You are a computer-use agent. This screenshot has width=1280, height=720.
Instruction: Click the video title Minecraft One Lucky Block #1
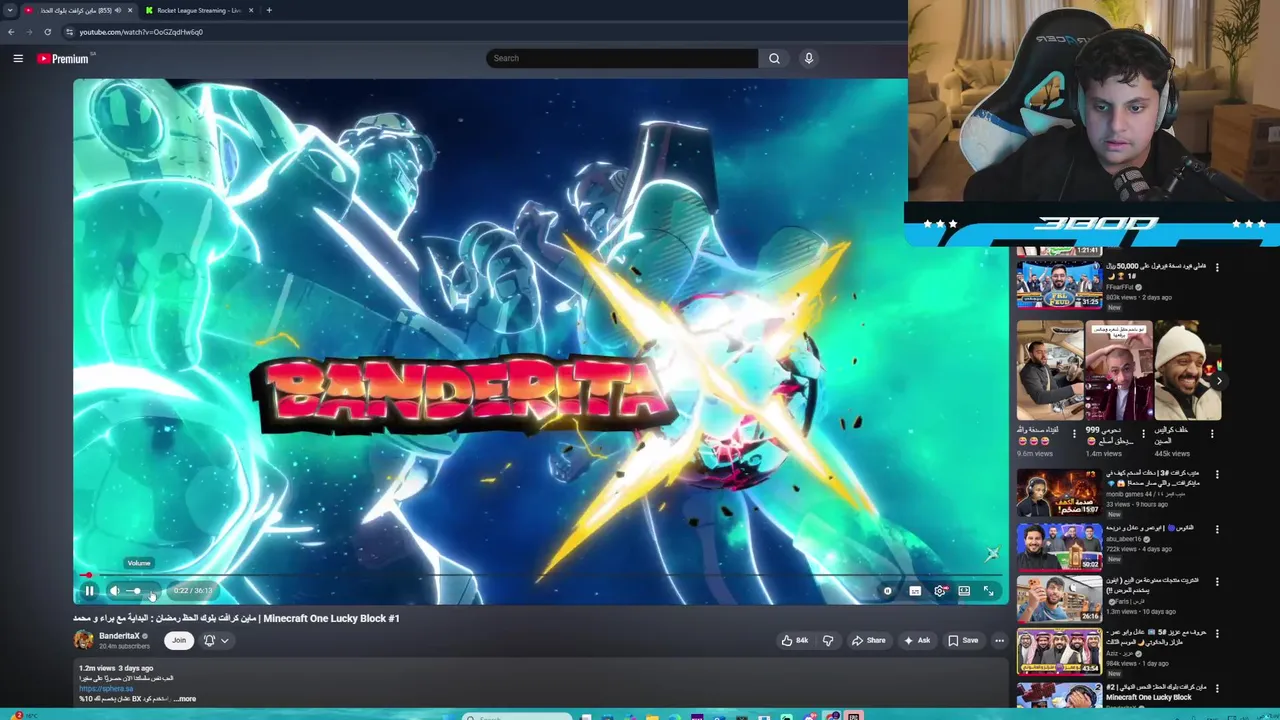[236, 618]
